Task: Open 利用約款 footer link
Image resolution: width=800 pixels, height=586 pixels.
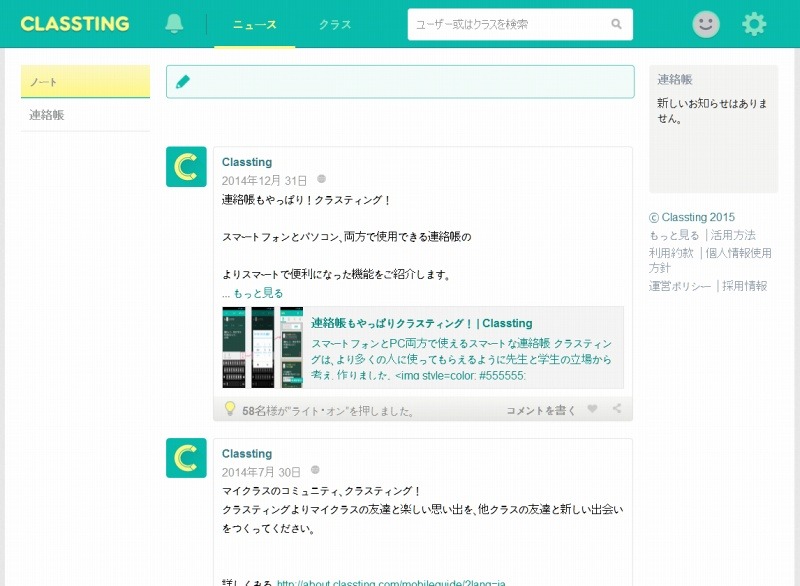Action: click(671, 253)
